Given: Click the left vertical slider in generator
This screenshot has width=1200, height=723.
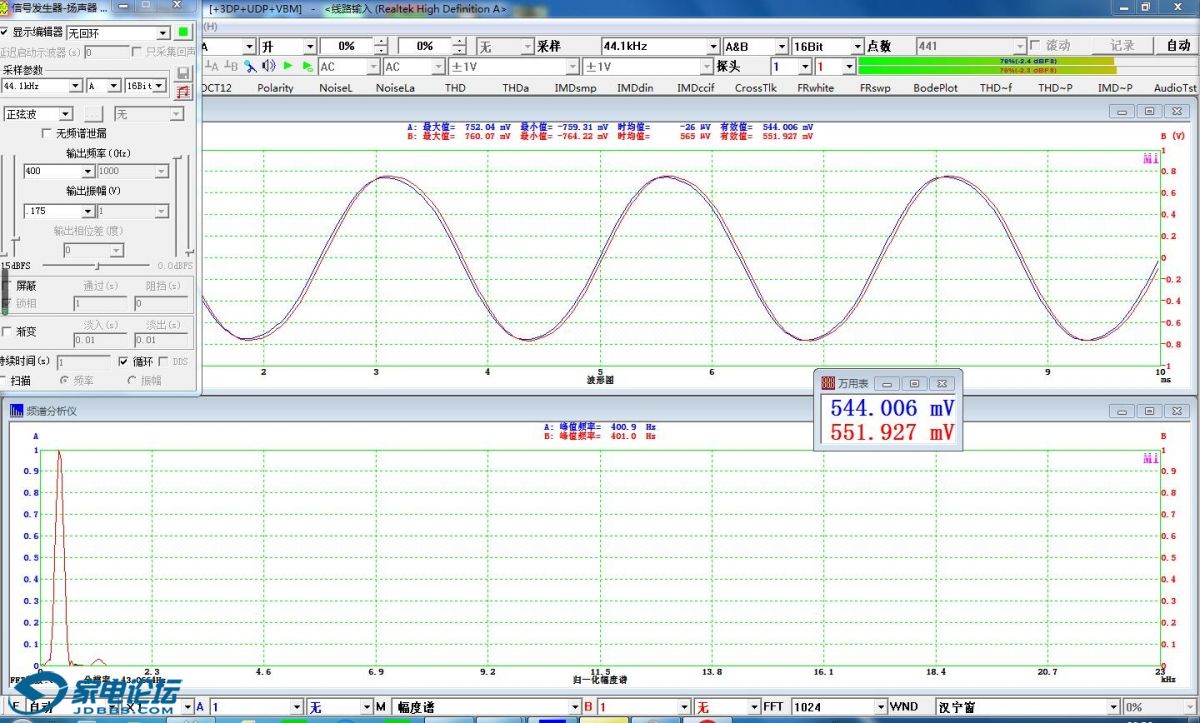Looking at the screenshot, I should [x=13, y=205].
